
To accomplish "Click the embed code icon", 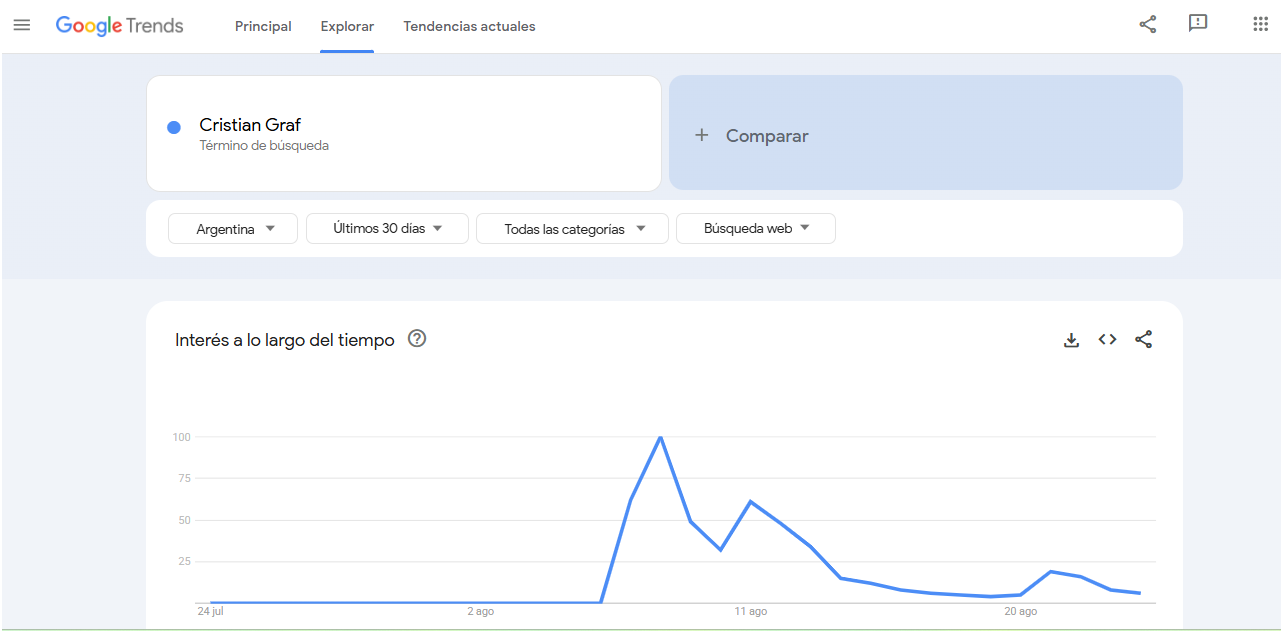I will 1107,340.
